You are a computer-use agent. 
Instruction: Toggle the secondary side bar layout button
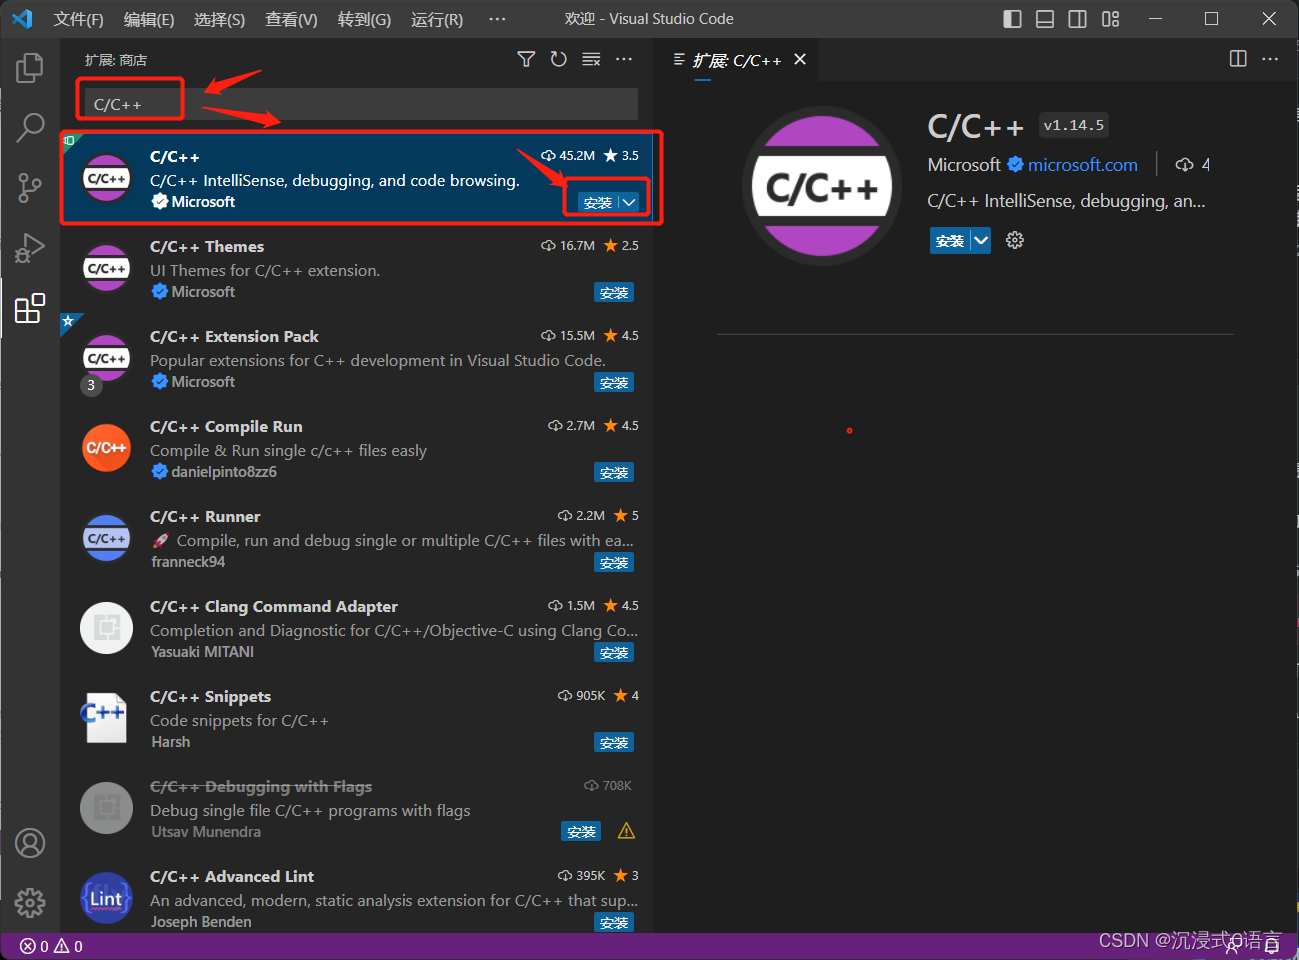[1077, 19]
